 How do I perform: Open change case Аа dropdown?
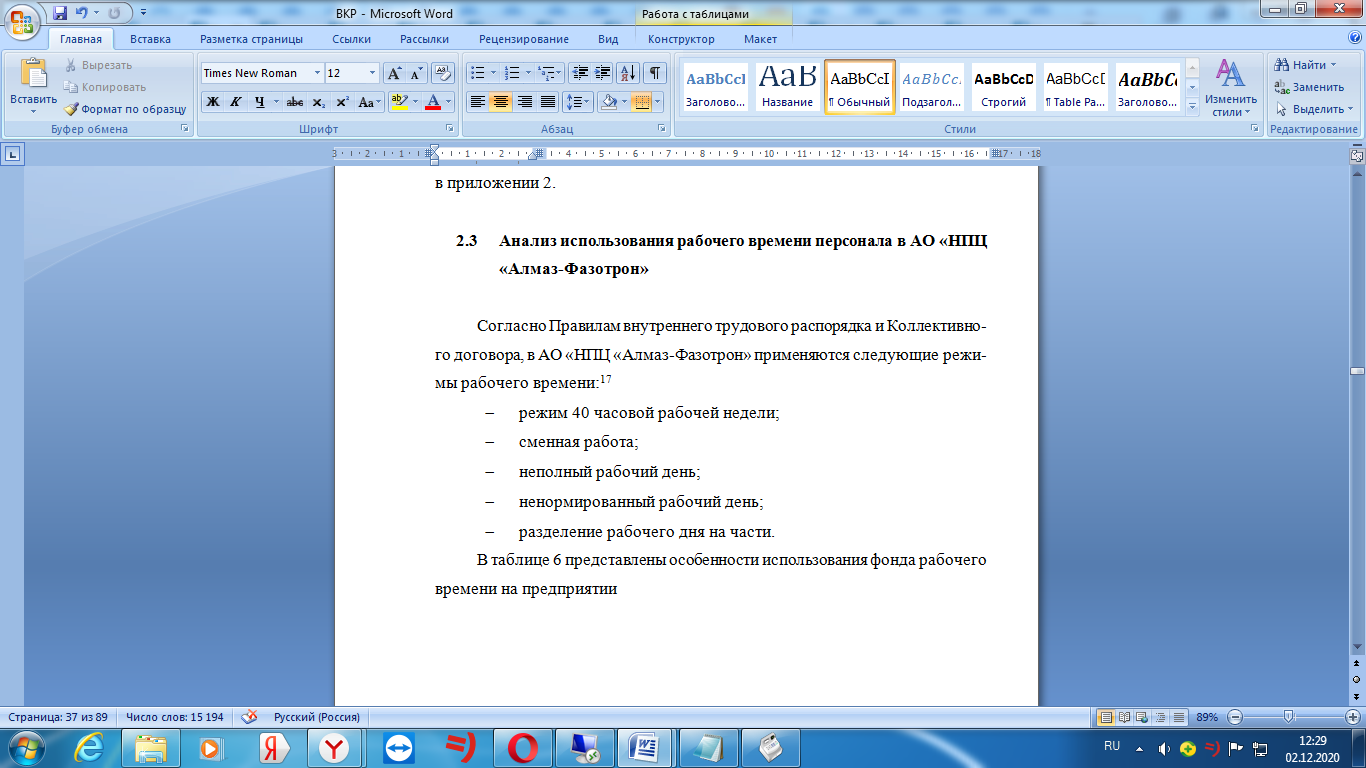(369, 102)
